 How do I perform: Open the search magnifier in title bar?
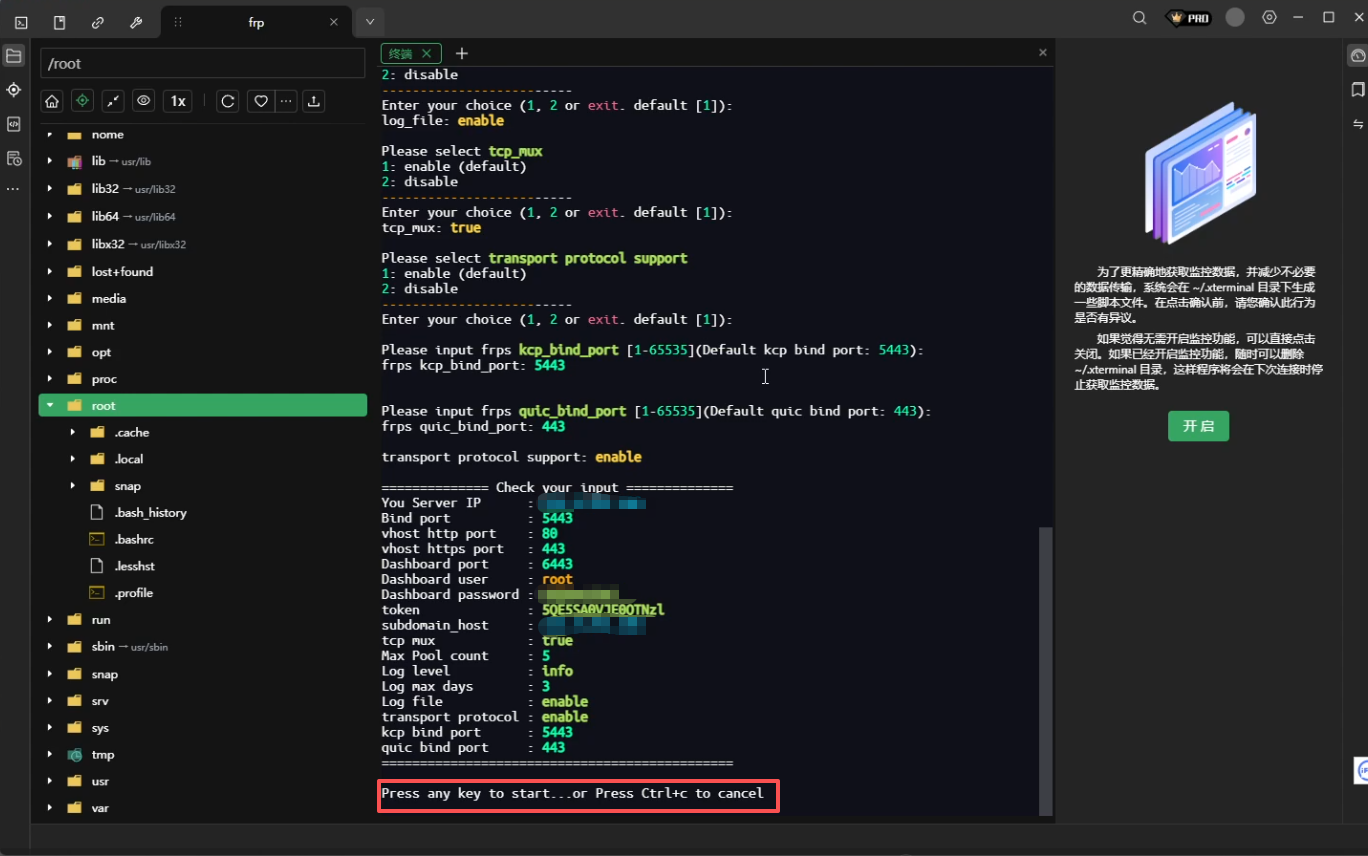1139,18
